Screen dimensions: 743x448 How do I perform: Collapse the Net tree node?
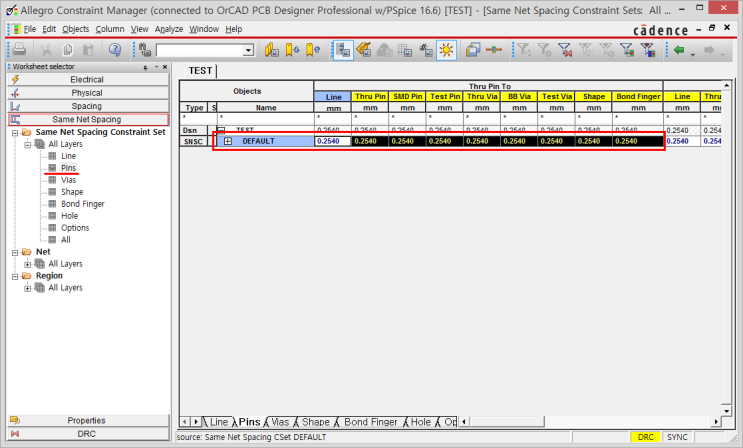(15, 253)
